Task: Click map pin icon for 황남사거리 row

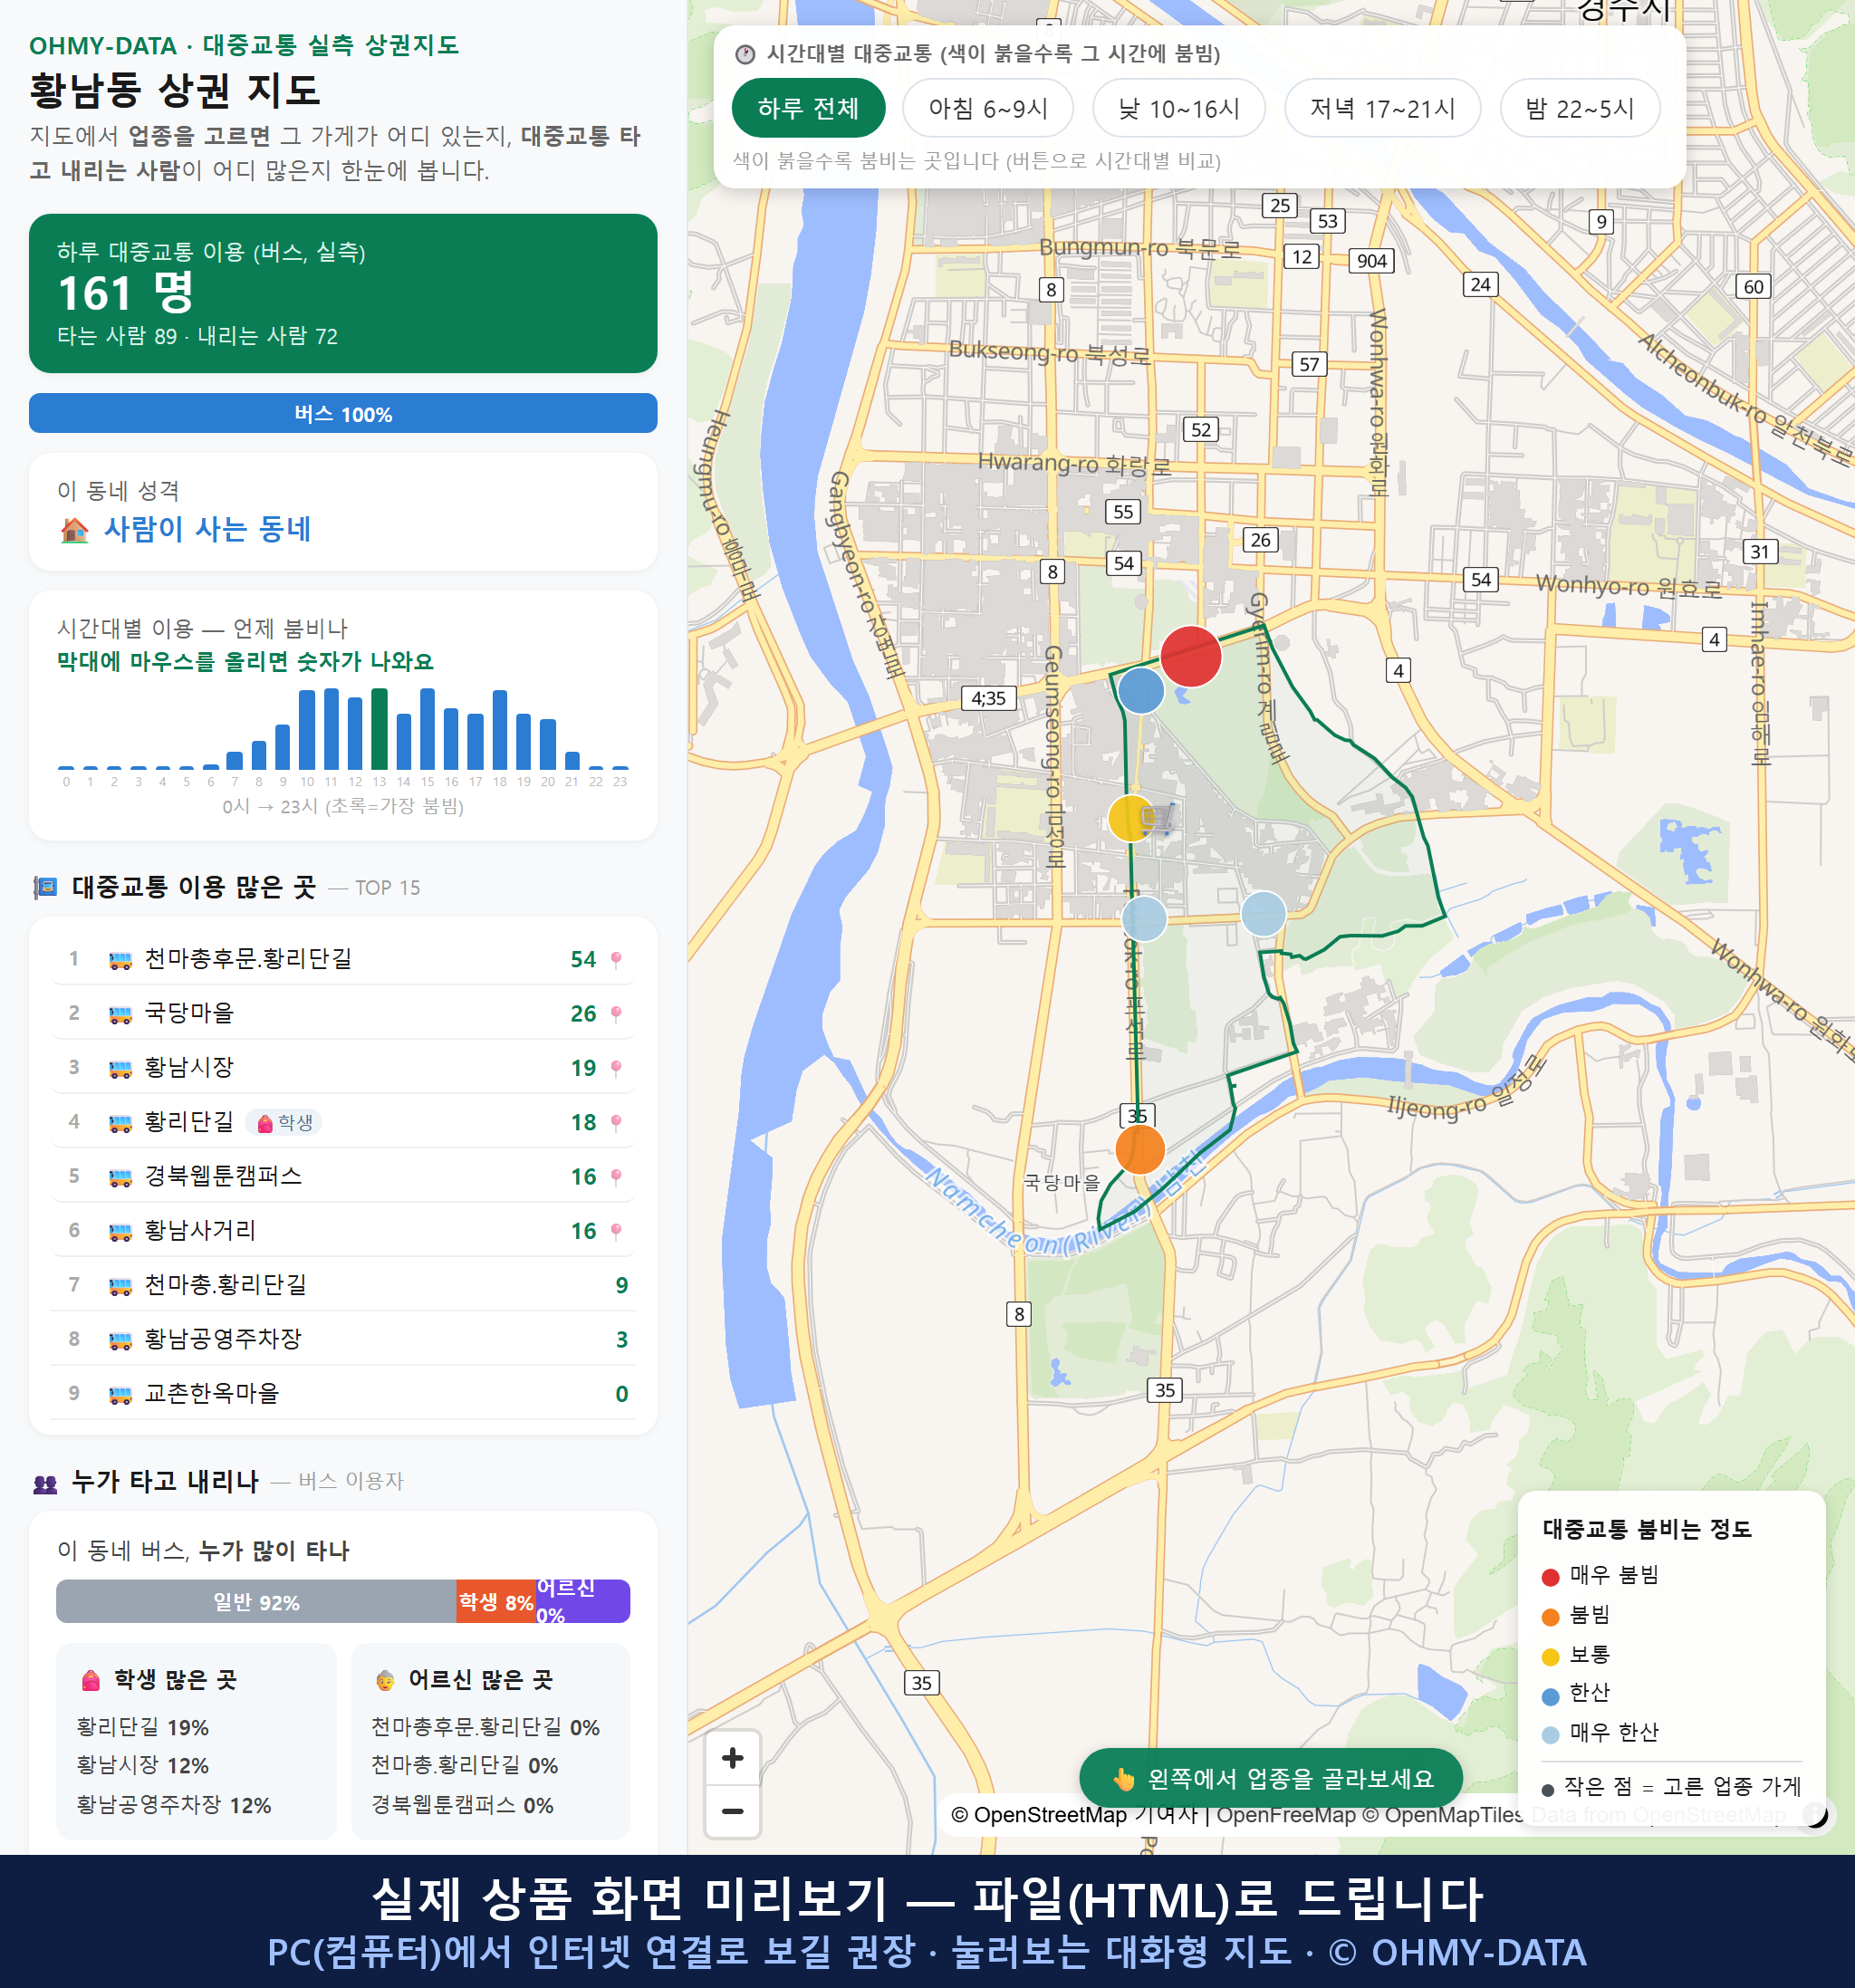Action: point(616,1231)
